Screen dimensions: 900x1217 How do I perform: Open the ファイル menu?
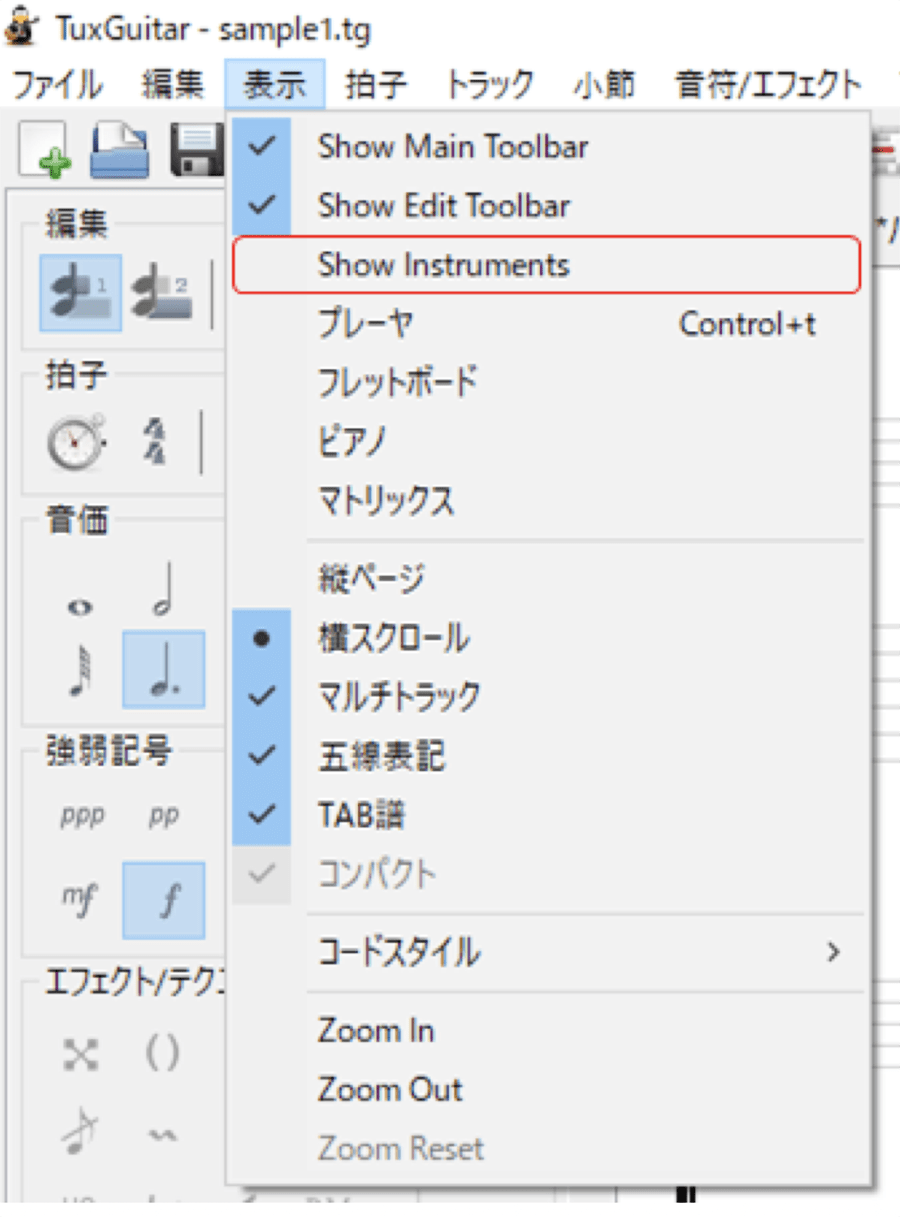57,85
